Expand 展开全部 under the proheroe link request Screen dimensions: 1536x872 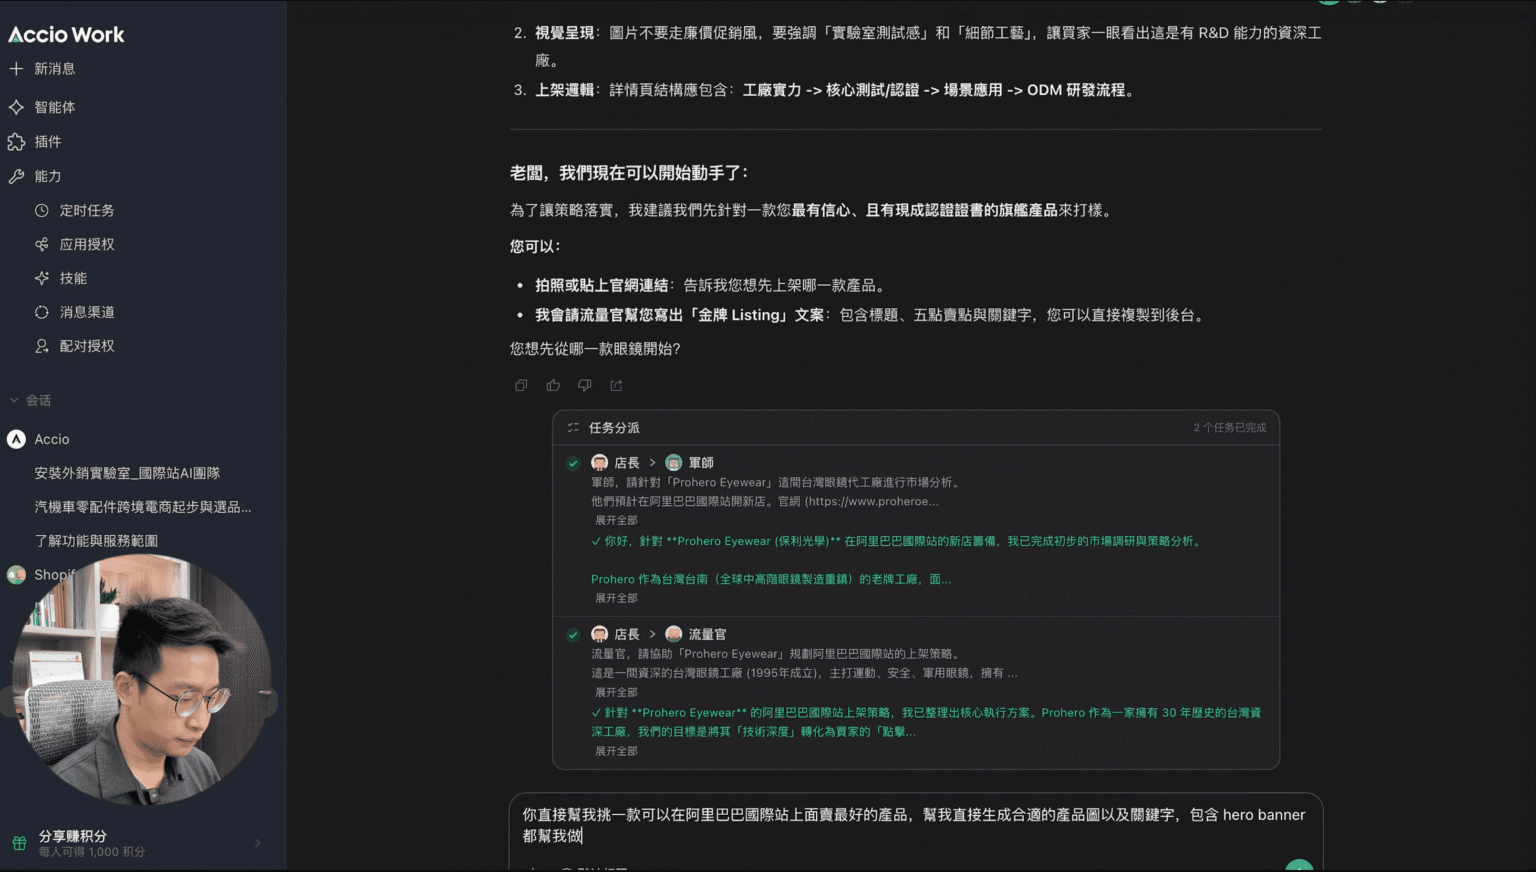[x=616, y=520]
